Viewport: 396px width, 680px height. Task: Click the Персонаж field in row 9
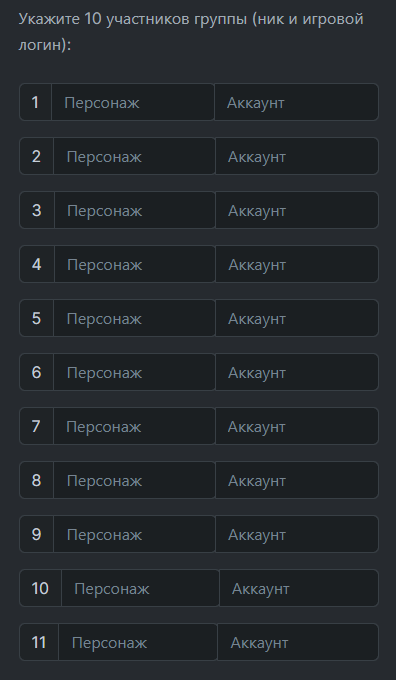134,534
